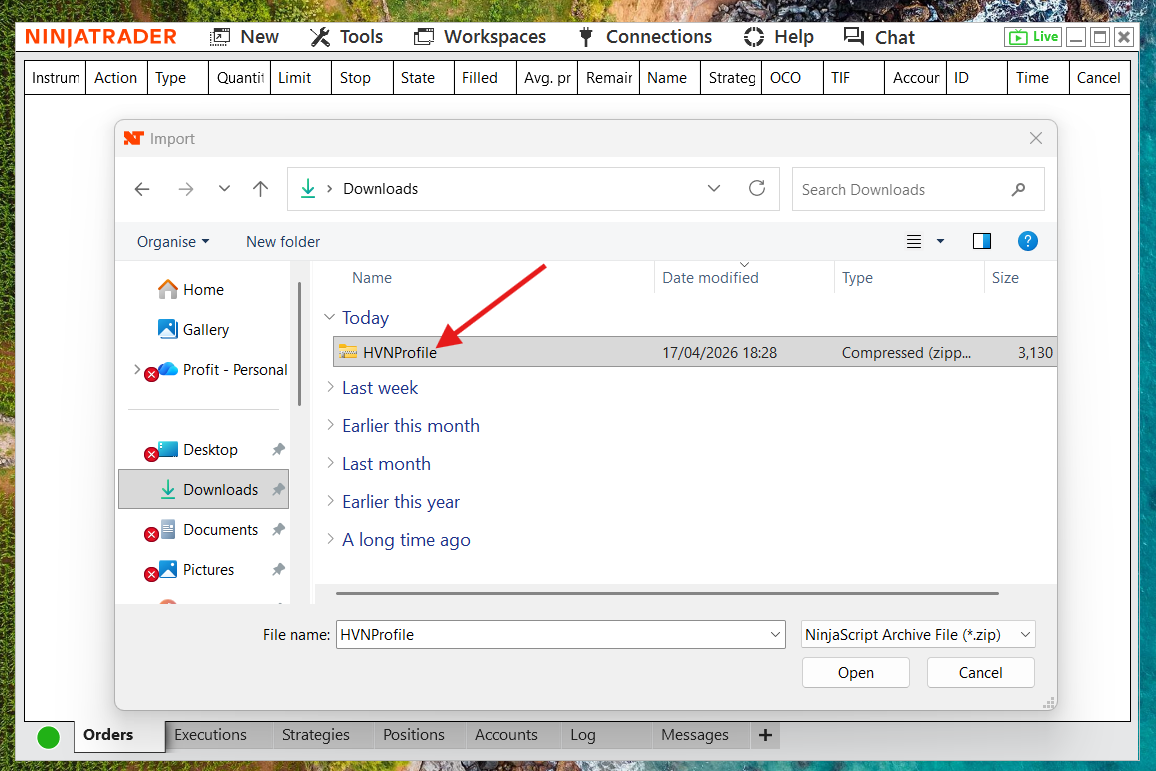Click the pin icon next to Documents
This screenshot has height=771, width=1156.
click(278, 529)
